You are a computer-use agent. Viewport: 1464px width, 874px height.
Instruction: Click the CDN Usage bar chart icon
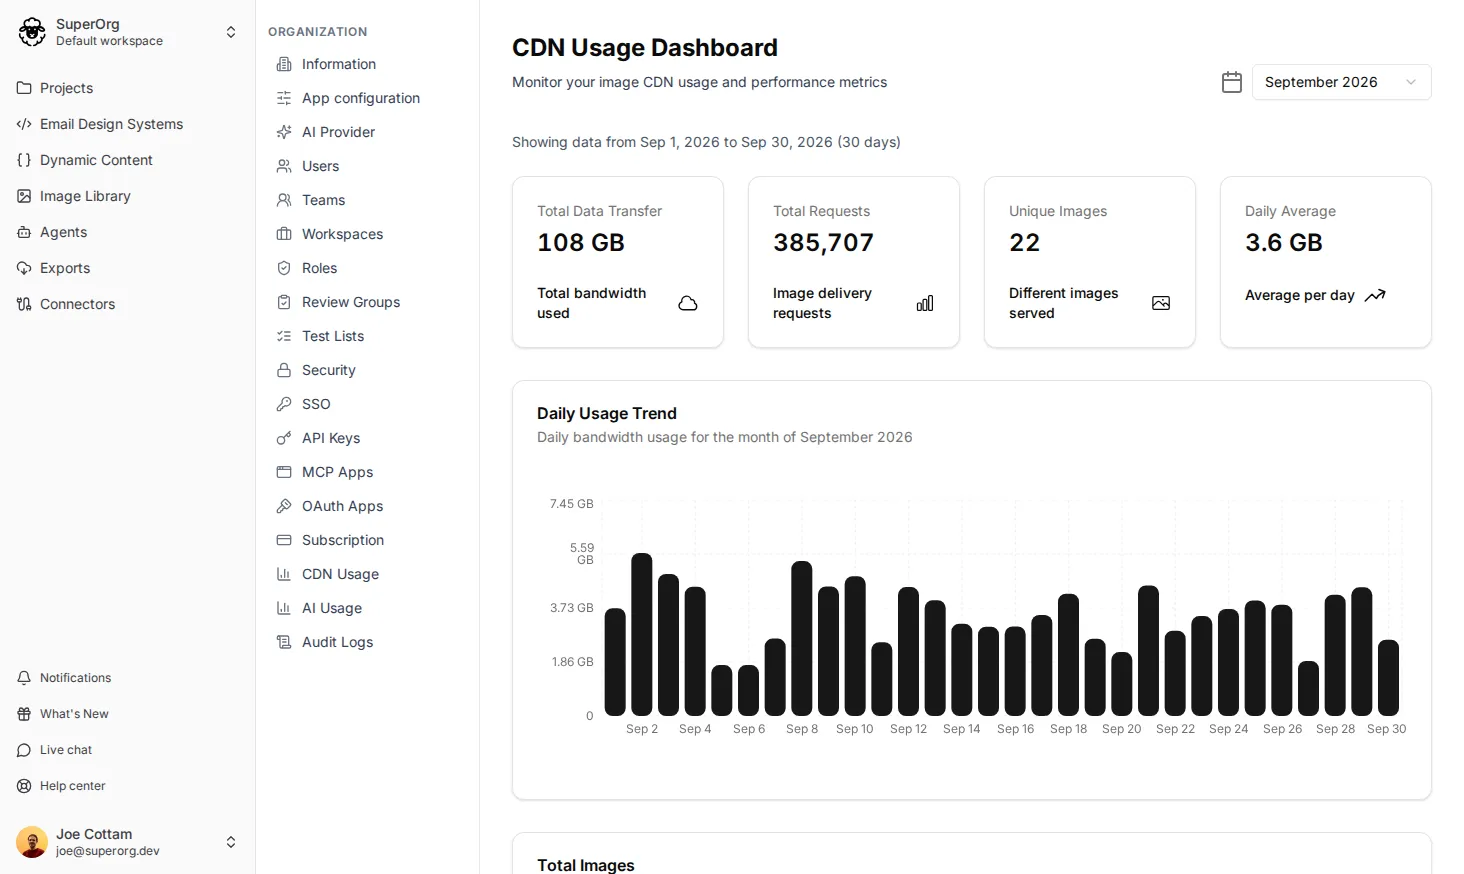[284, 574]
